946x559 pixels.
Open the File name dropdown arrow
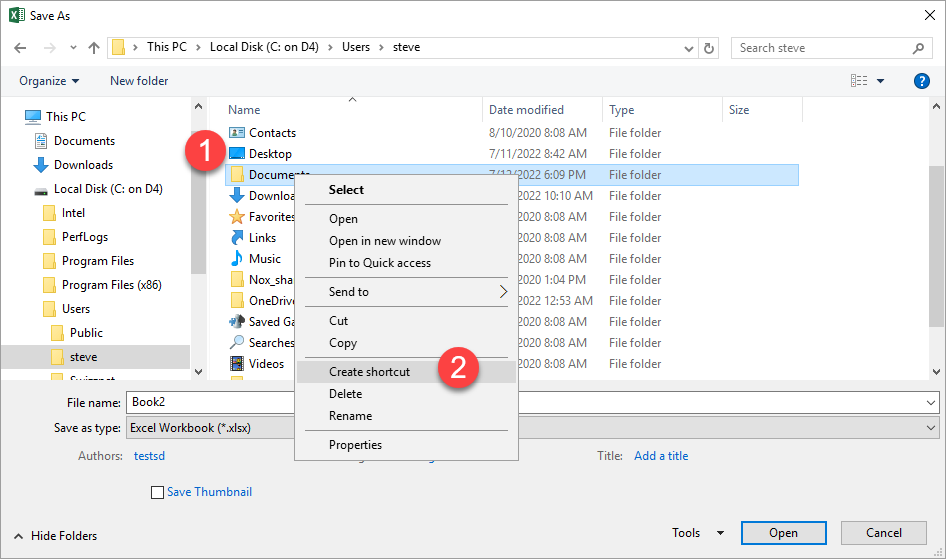point(931,403)
